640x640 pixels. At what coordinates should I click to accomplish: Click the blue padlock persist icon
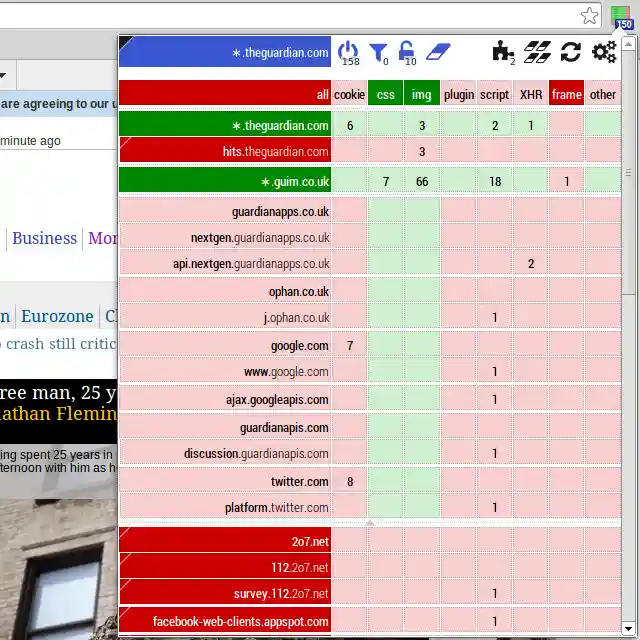pos(407,53)
